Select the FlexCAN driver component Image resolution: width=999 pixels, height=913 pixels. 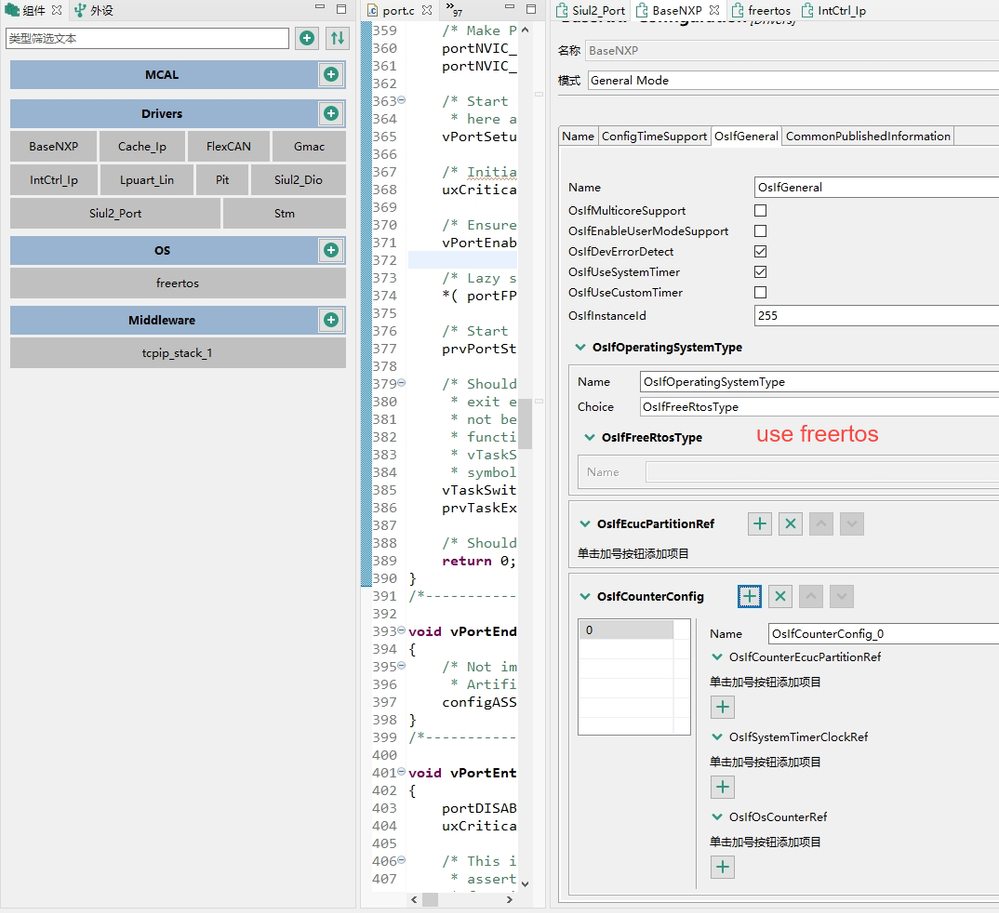tap(228, 147)
